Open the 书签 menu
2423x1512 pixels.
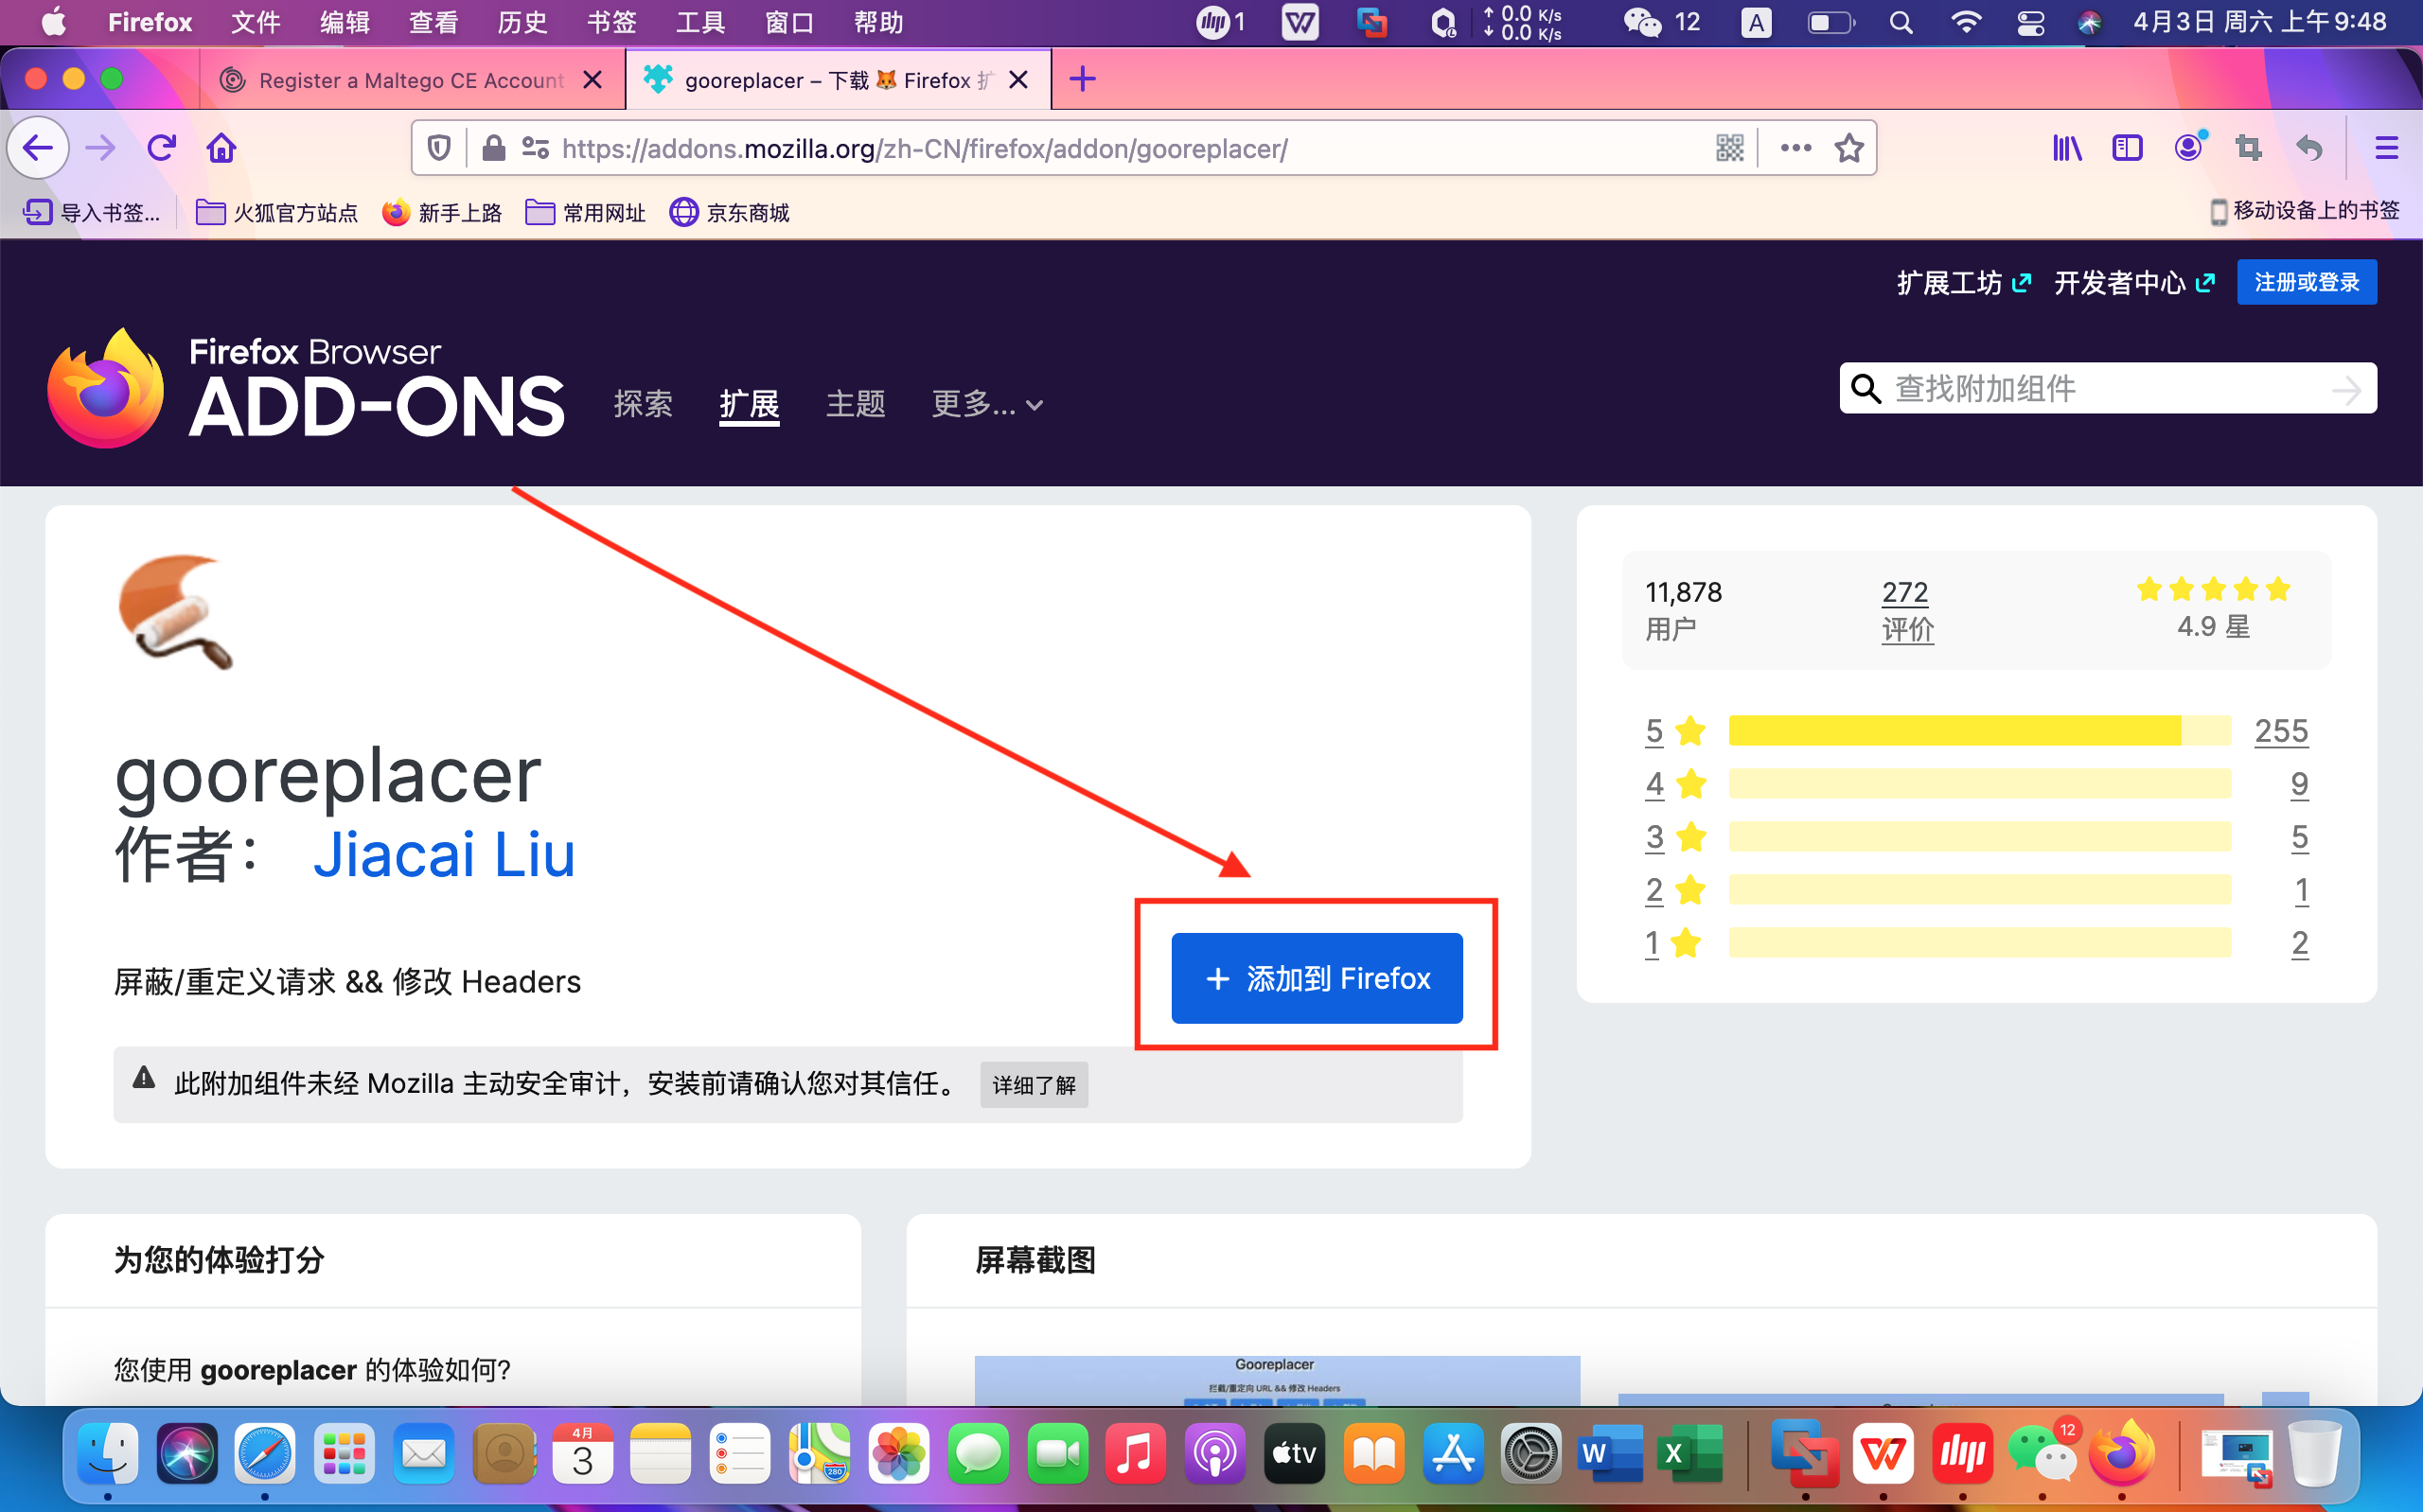pos(612,22)
